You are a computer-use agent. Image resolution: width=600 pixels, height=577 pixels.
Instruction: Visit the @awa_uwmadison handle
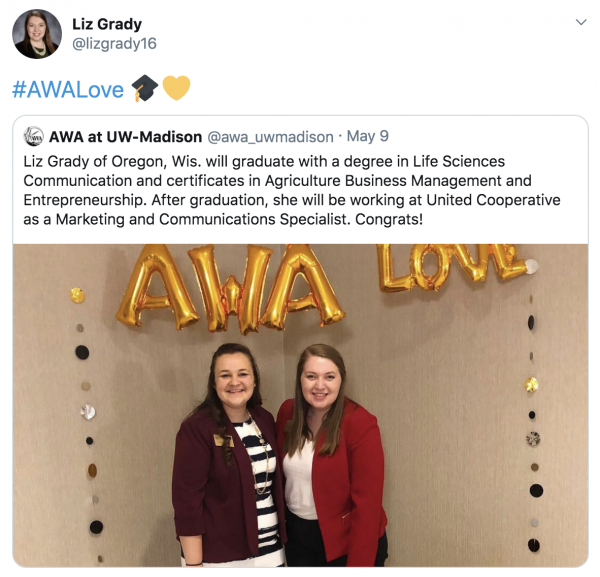click(x=270, y=137)
